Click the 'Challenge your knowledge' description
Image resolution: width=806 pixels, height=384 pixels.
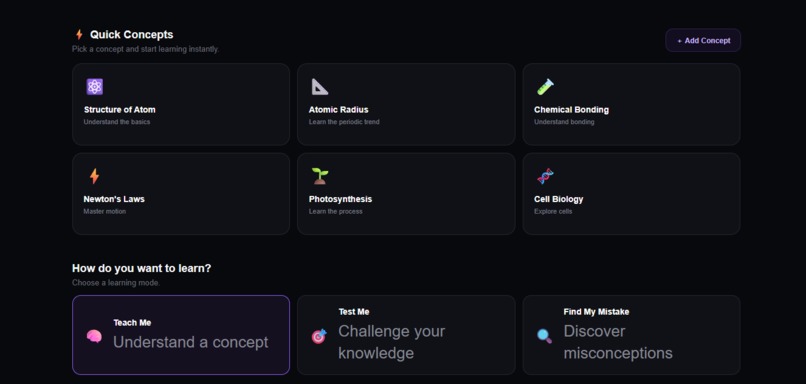(392, 342)
